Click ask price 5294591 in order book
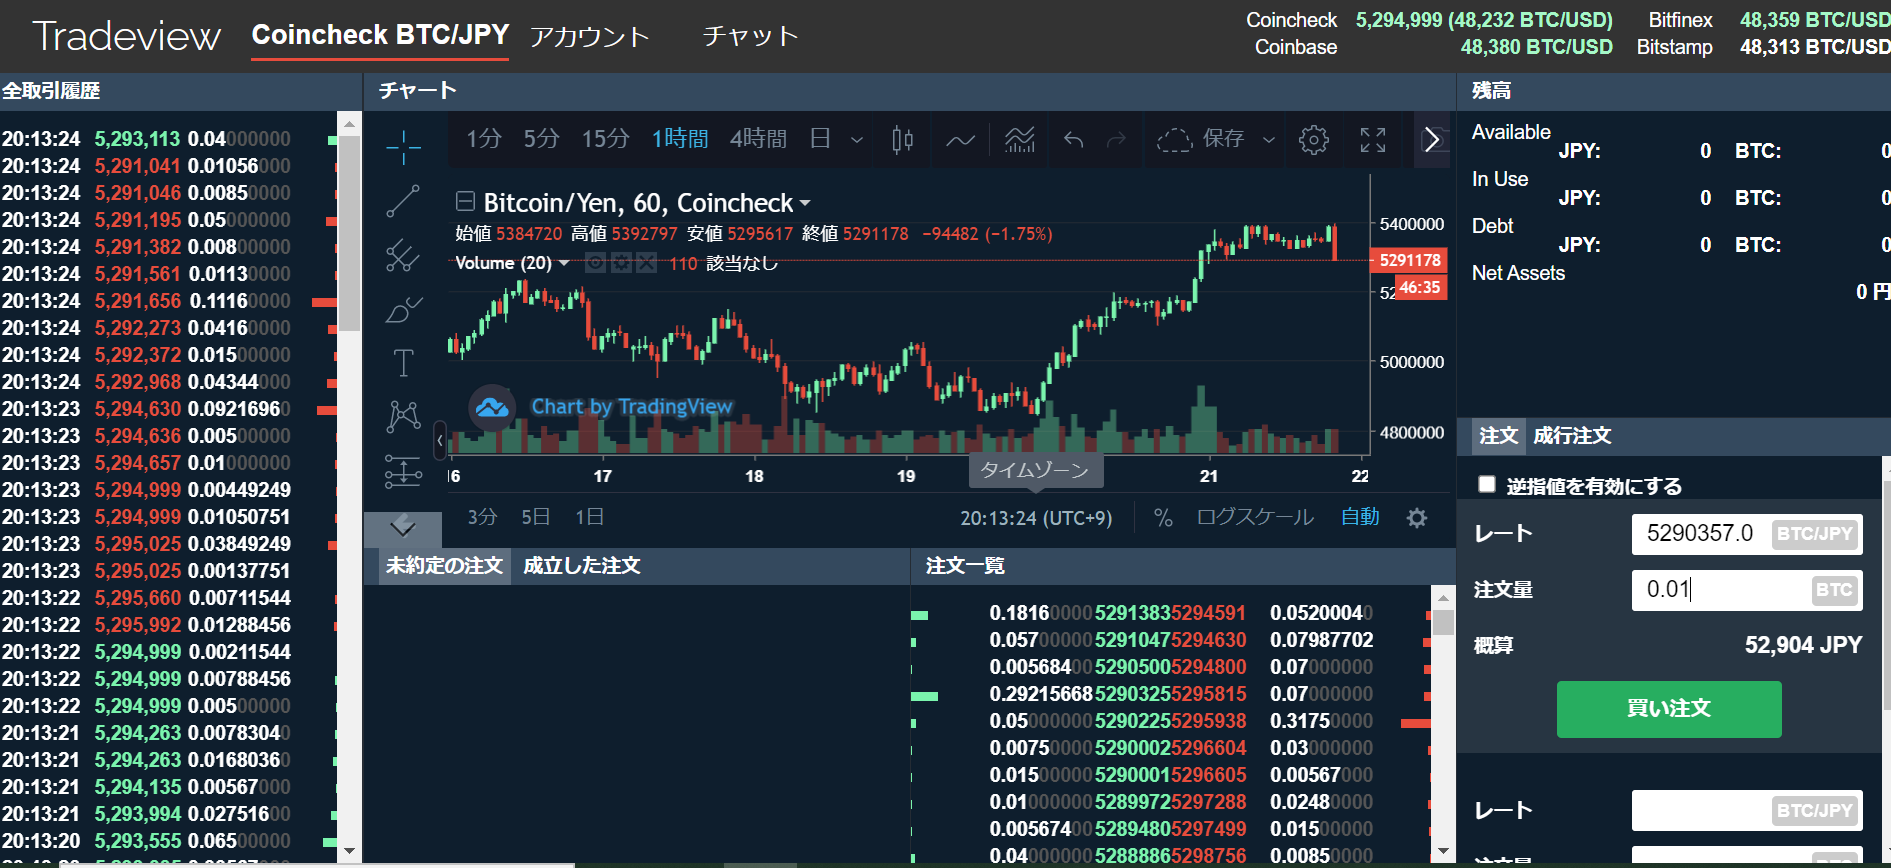 (x=1209, y=613)
